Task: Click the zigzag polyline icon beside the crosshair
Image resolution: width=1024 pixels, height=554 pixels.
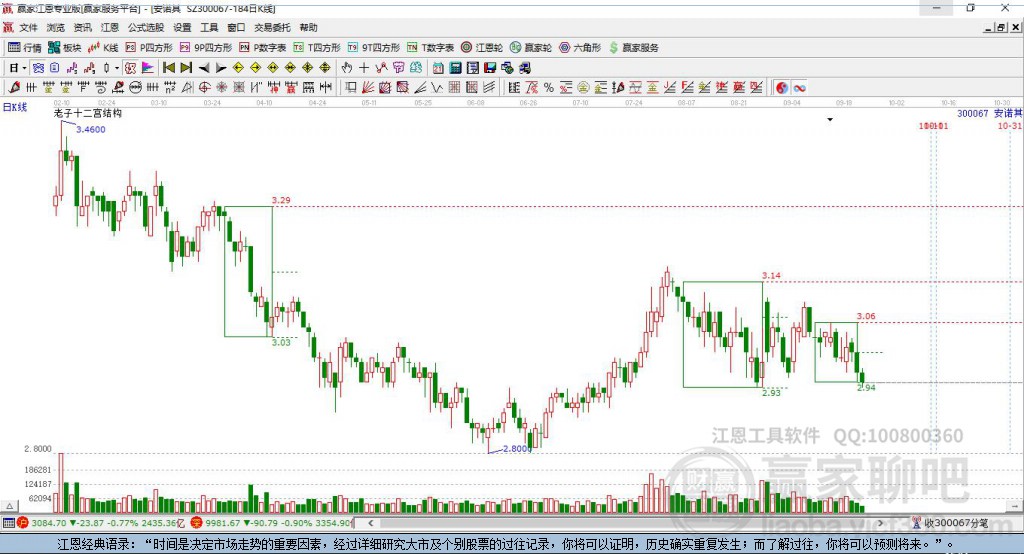Action: click(x=381, y=67)
